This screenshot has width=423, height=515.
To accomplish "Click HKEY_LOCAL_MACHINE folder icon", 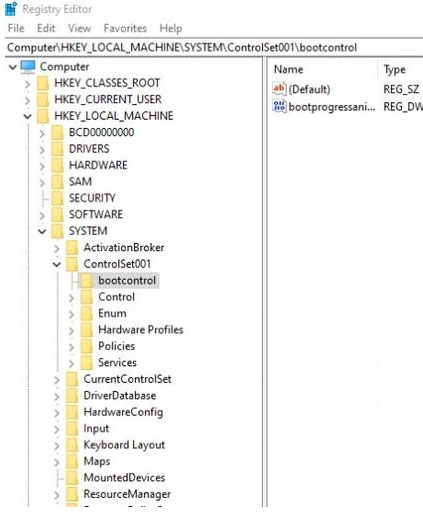I will pos(43,116).
